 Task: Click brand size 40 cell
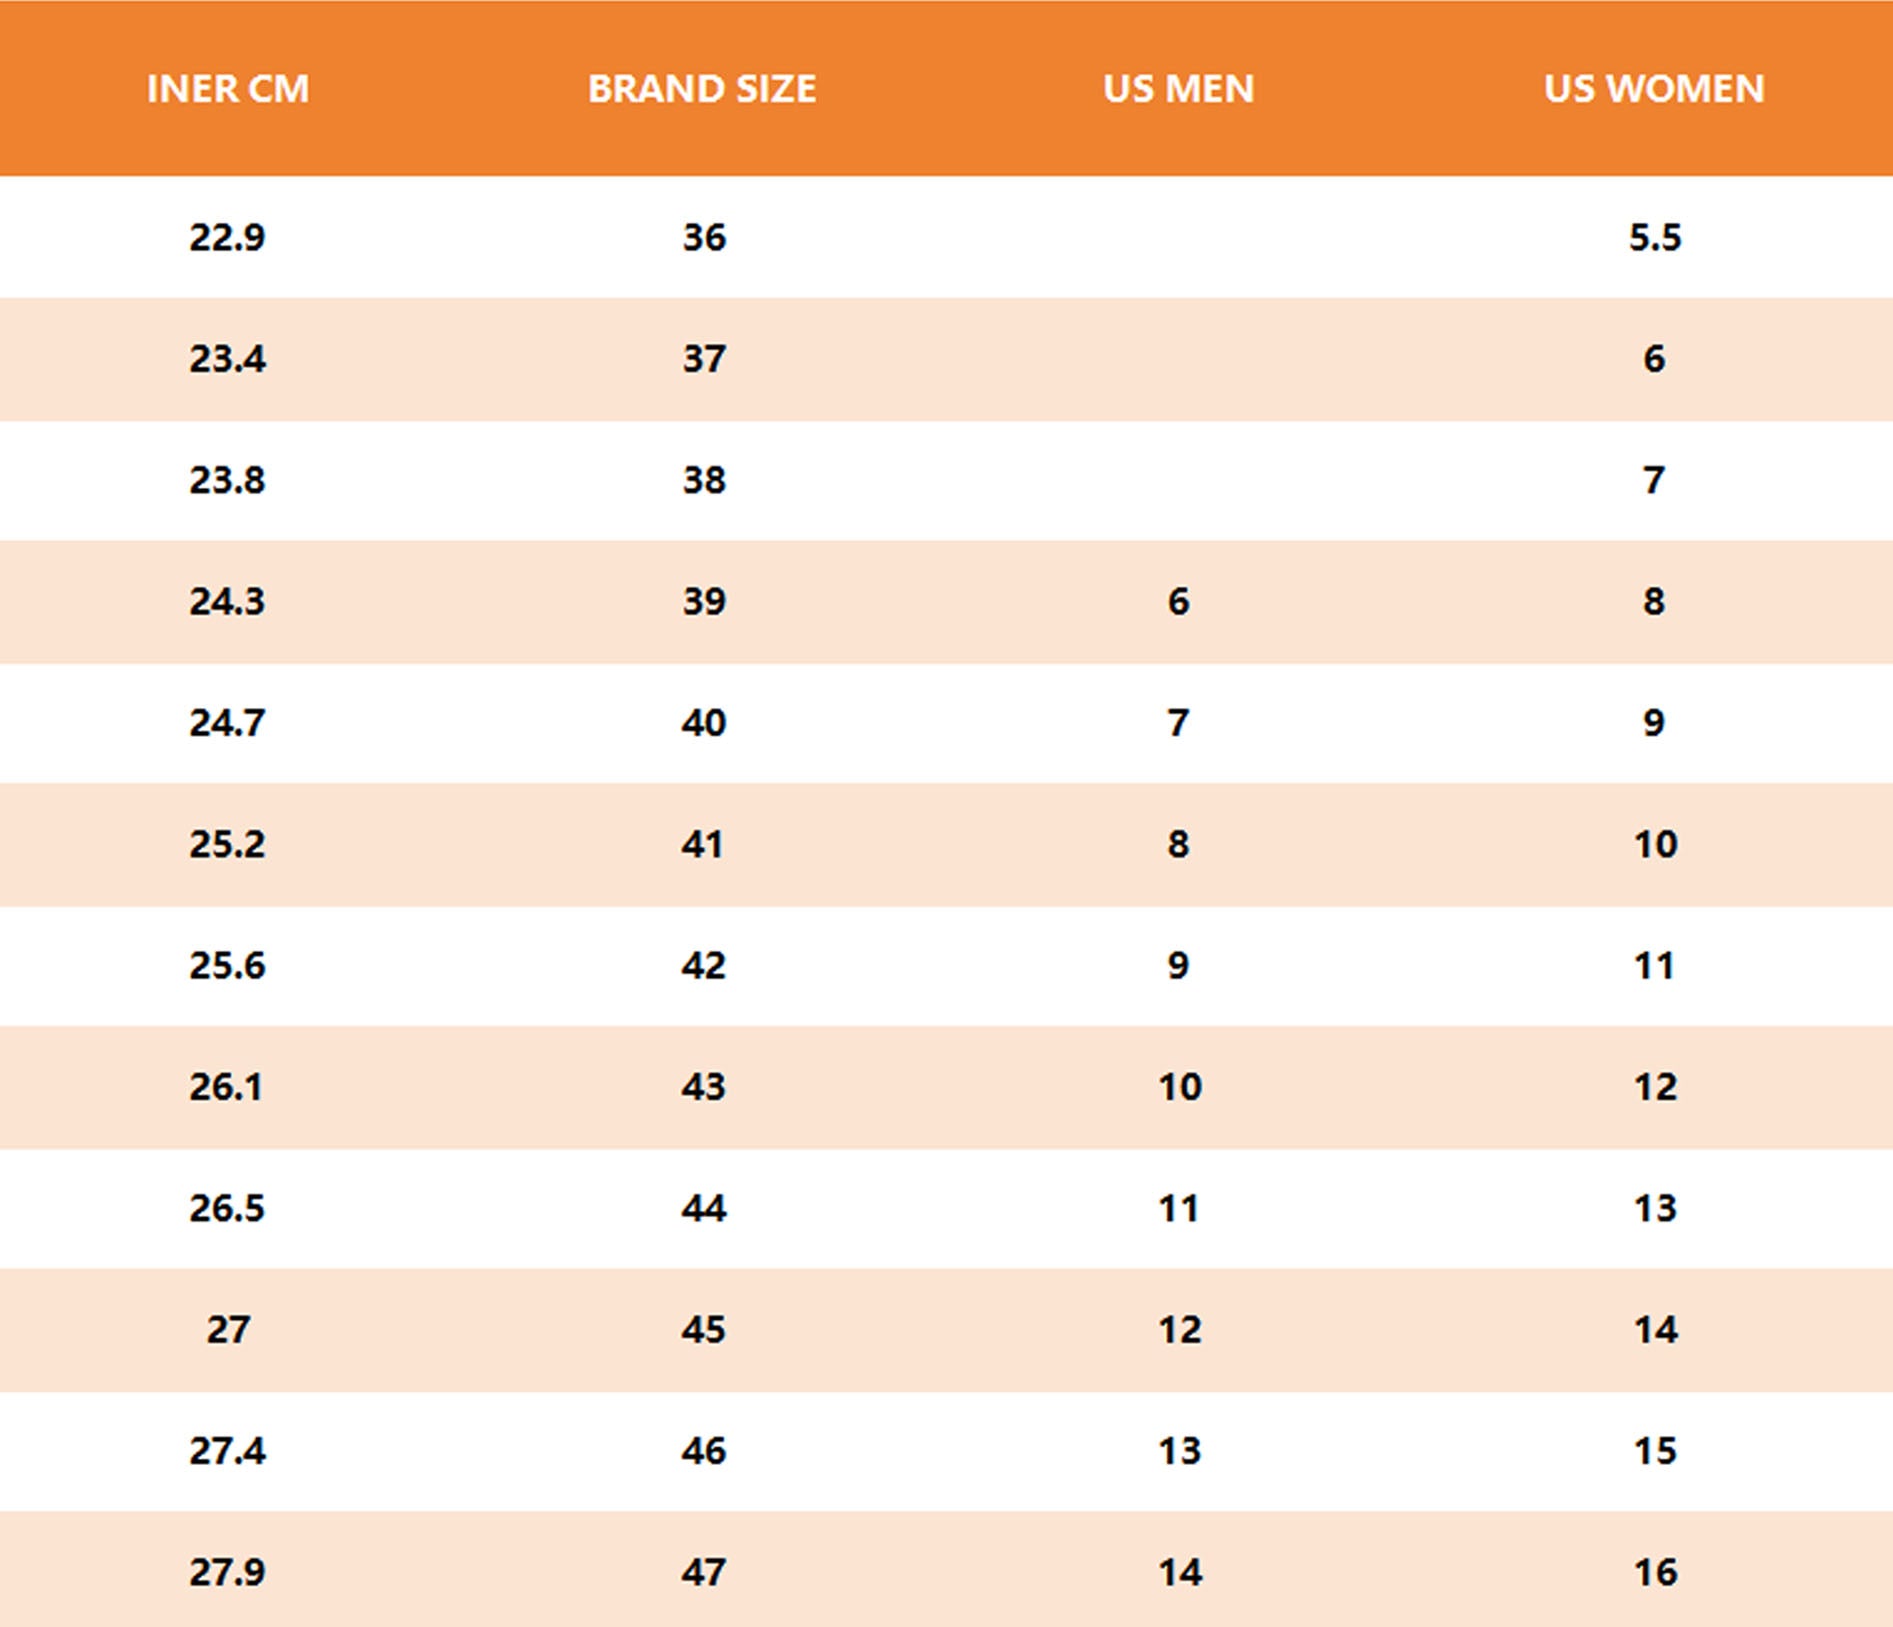[x=704, y=723]
